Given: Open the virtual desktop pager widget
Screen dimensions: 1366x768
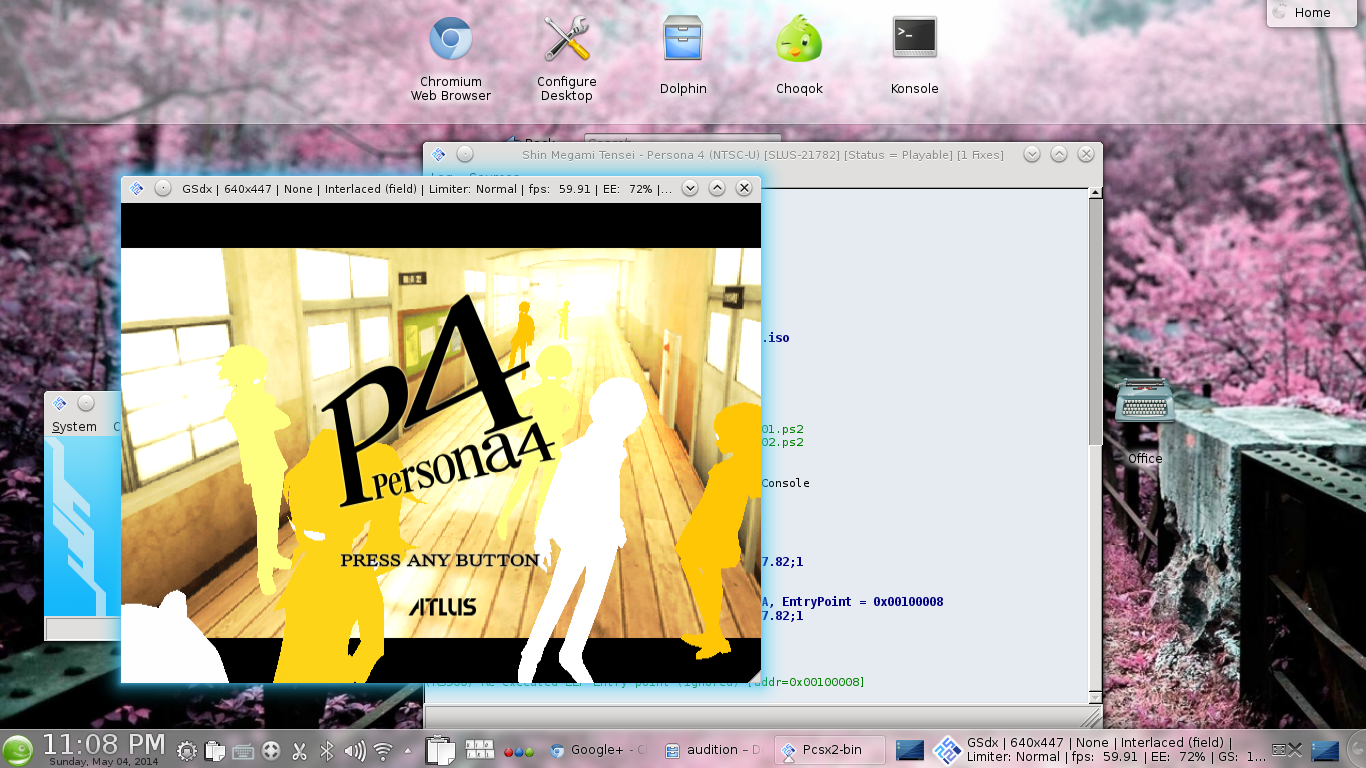Looking at the screenshot, I should tap(480, 750).
